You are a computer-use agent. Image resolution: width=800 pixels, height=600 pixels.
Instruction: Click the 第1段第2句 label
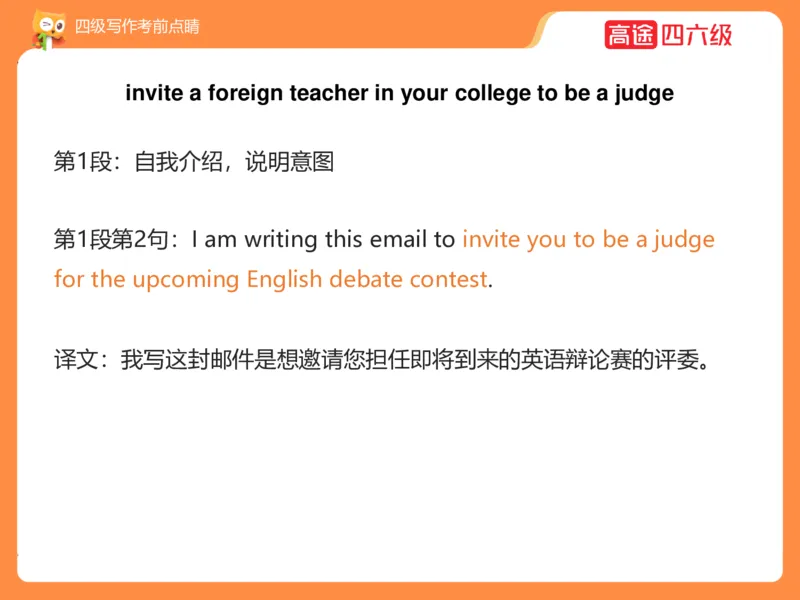112,240
